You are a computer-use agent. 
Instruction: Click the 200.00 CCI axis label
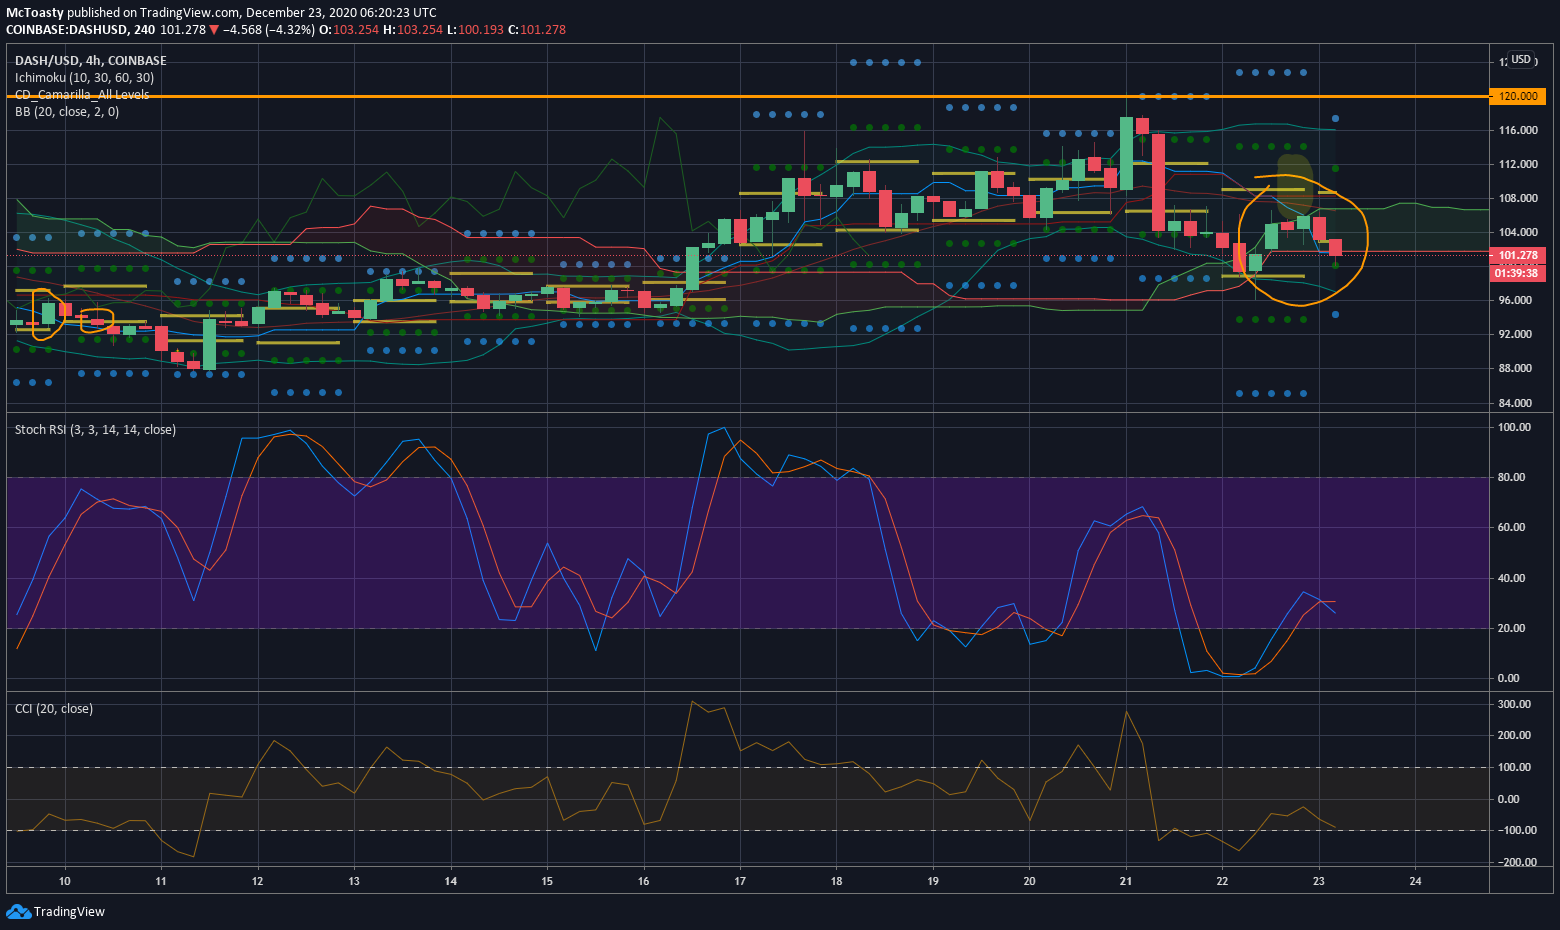(x=1514, y=735)
